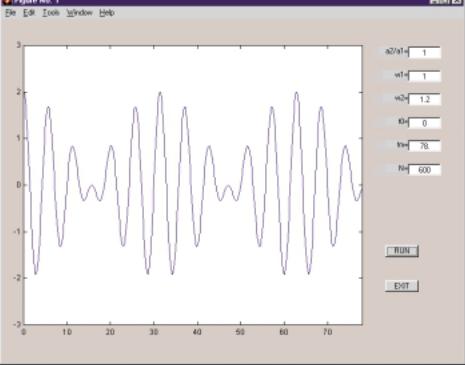The image size is (465, 365).
Task: Open the Tools menu
Action: pyautogui.click(x=51, y=13)
